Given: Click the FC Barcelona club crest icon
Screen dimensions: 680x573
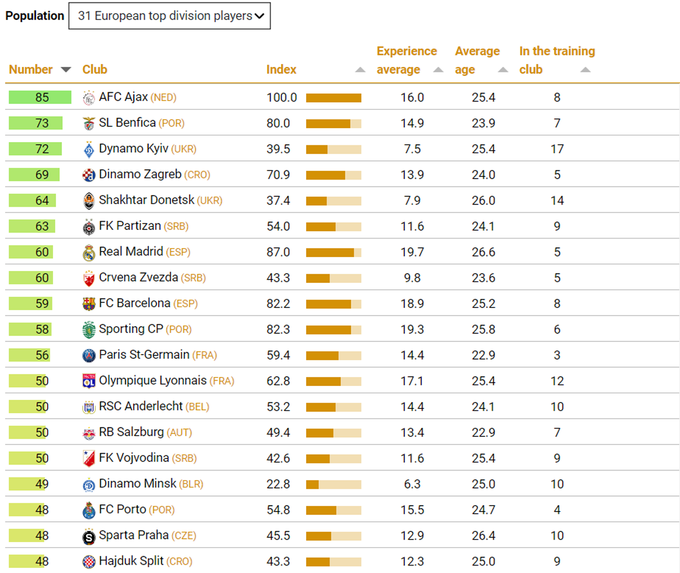Looking at the screenshot, I should [x=89, y=304].
